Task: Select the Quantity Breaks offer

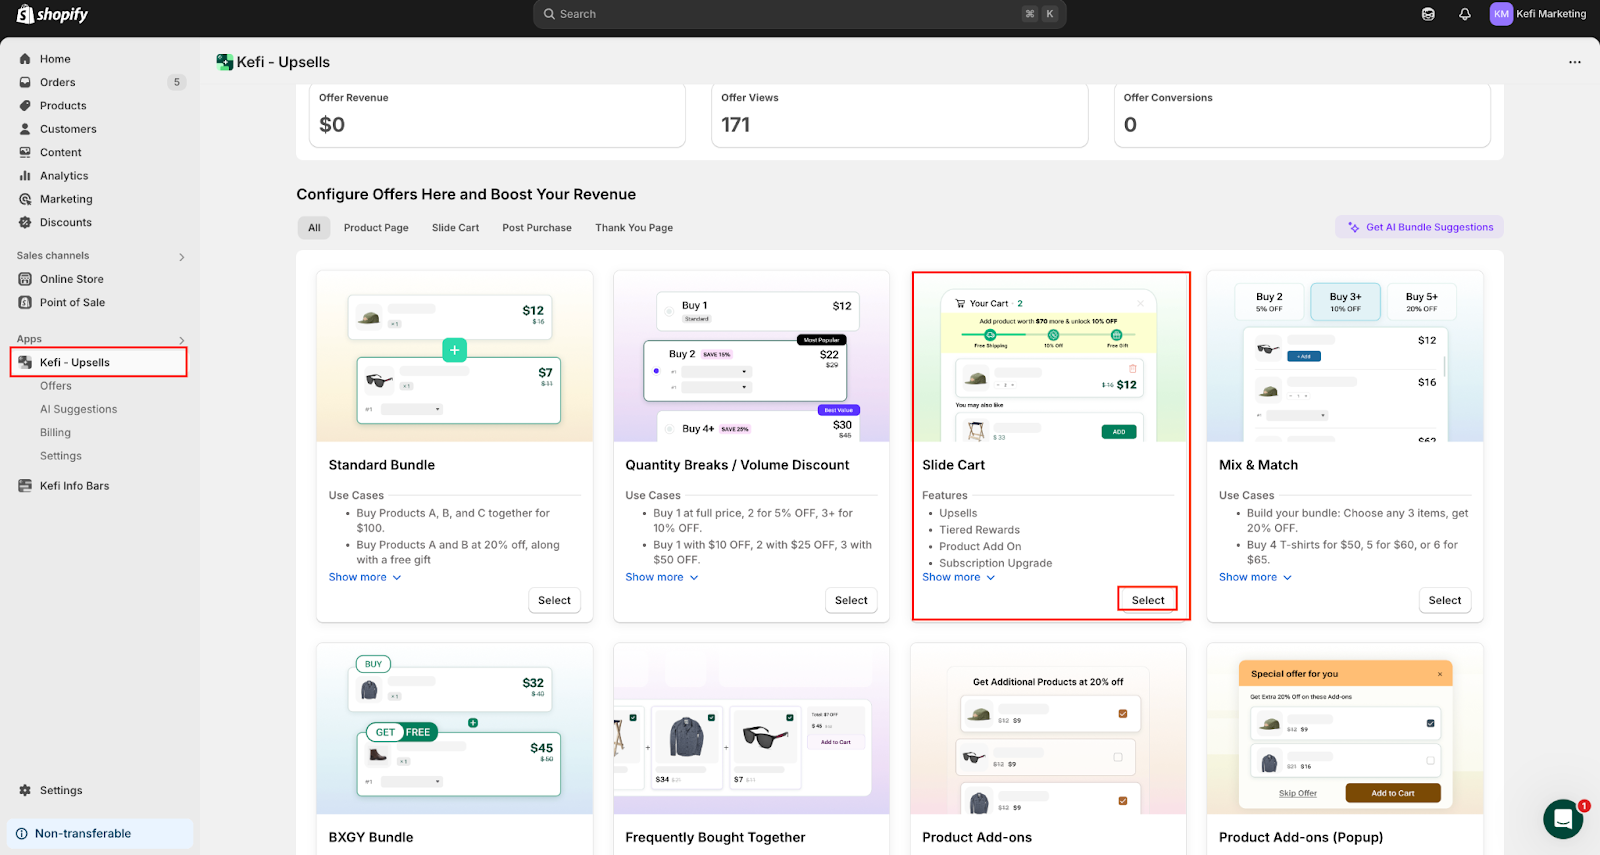Action: pyautogui.click(x=851, y=600)
